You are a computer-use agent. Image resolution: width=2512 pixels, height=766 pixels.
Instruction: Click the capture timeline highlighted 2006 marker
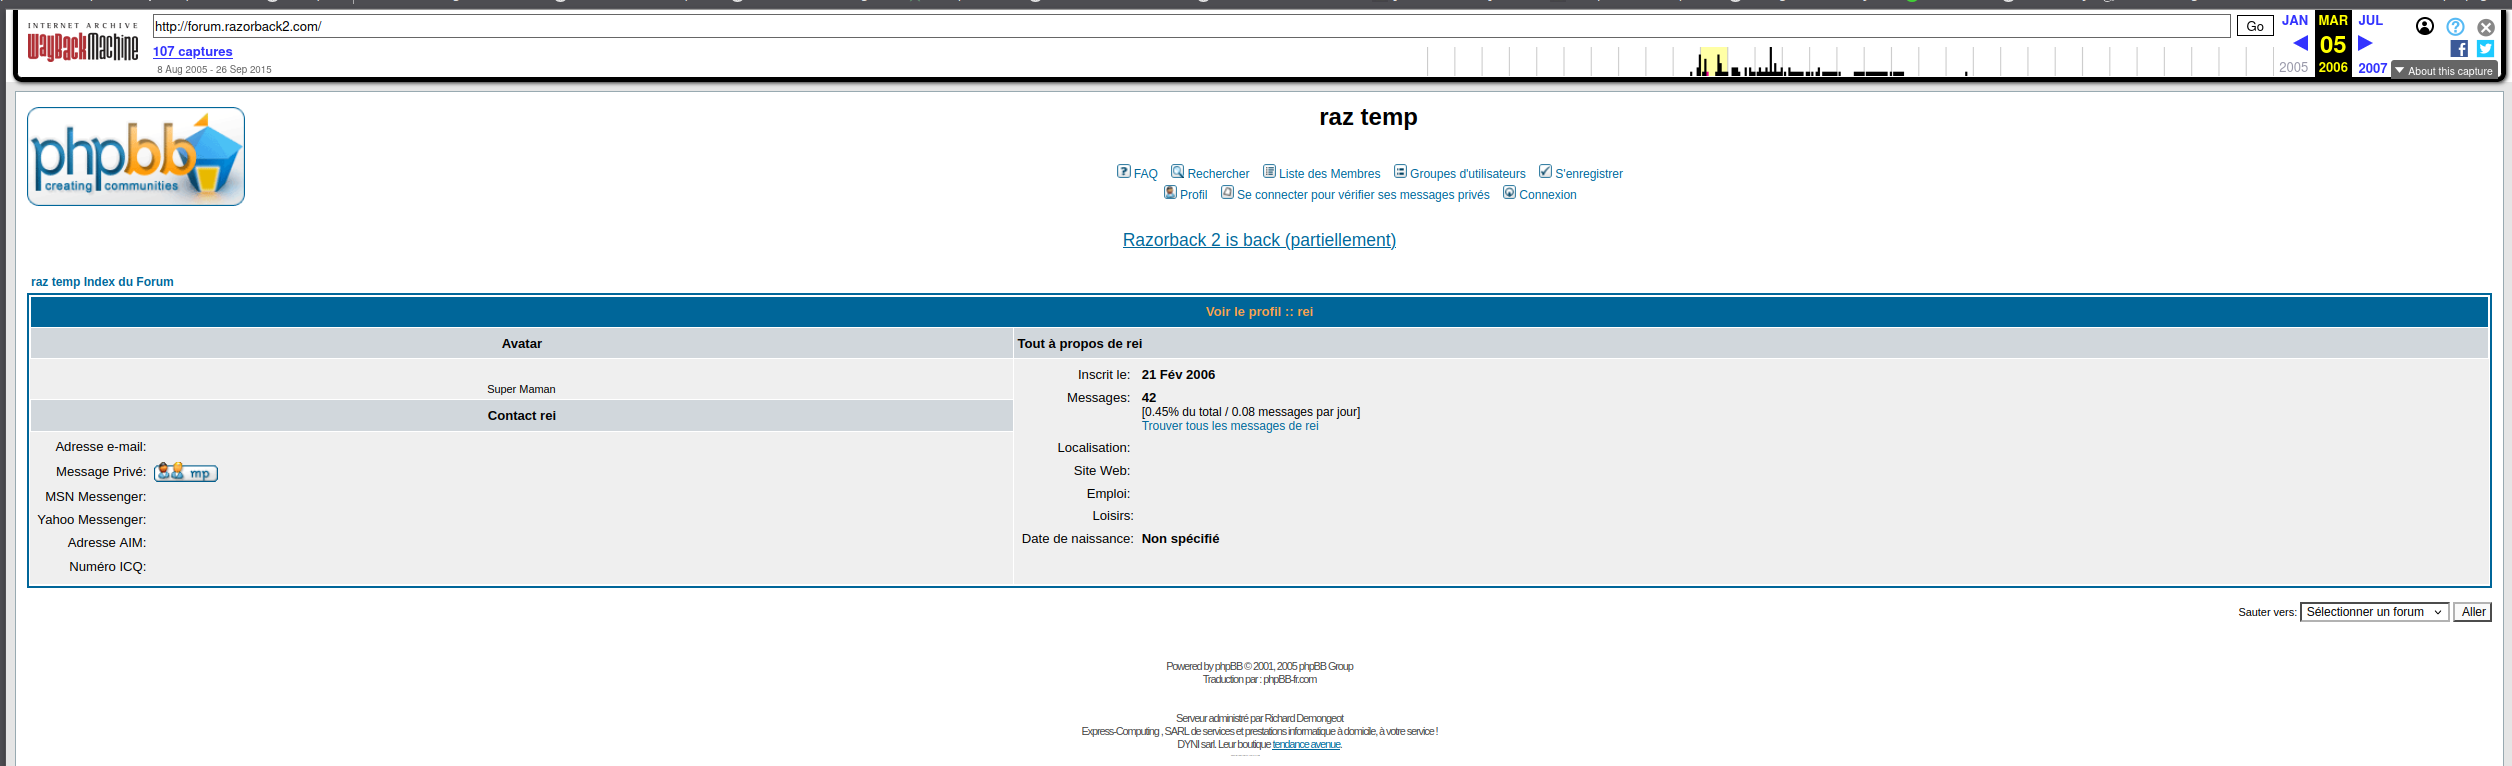tap(1713, 62)
